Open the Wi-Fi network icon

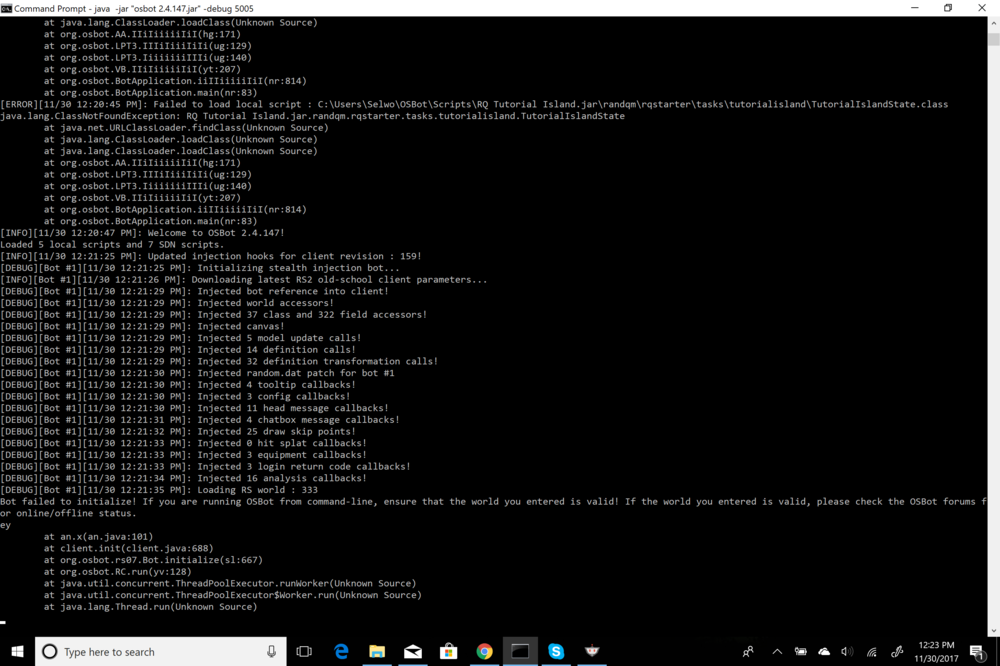tap(871, 651)
